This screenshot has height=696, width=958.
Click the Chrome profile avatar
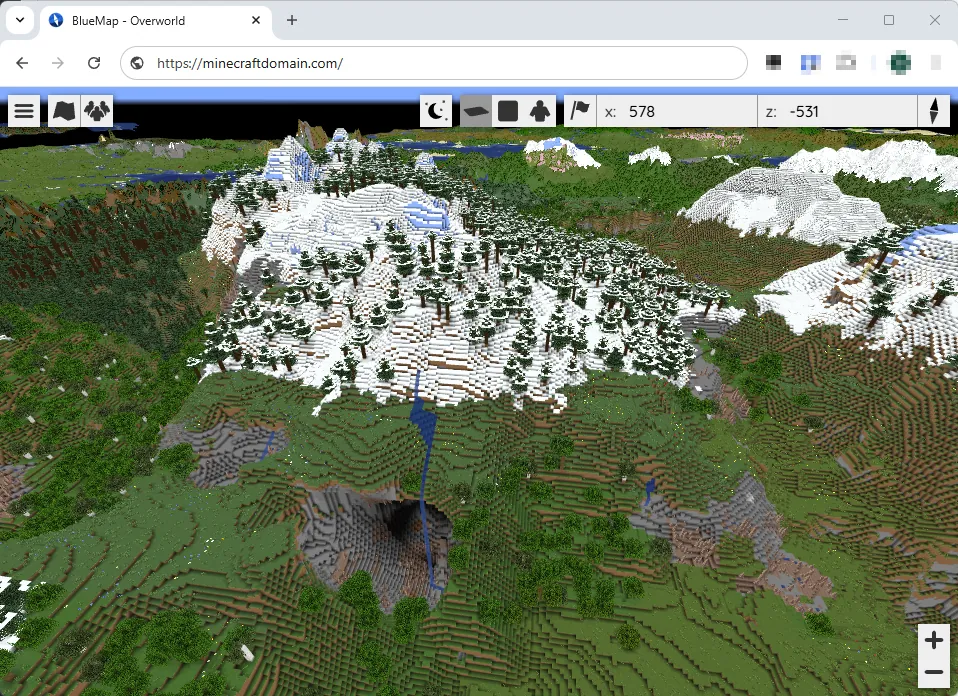pyautogui.click(x=899, y=62)
